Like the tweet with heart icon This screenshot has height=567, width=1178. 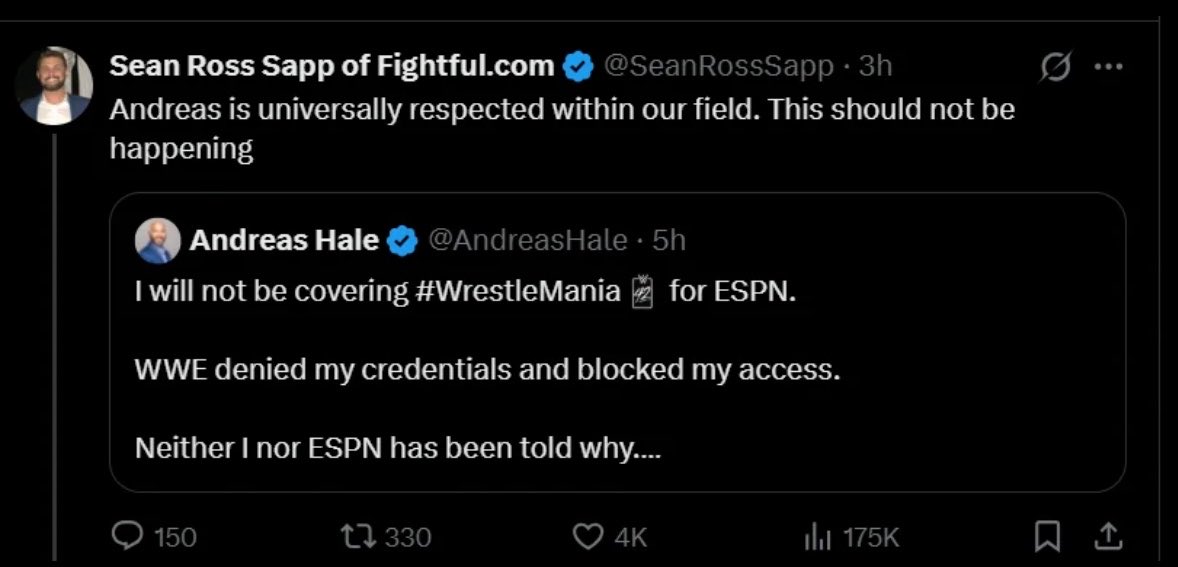587,536
